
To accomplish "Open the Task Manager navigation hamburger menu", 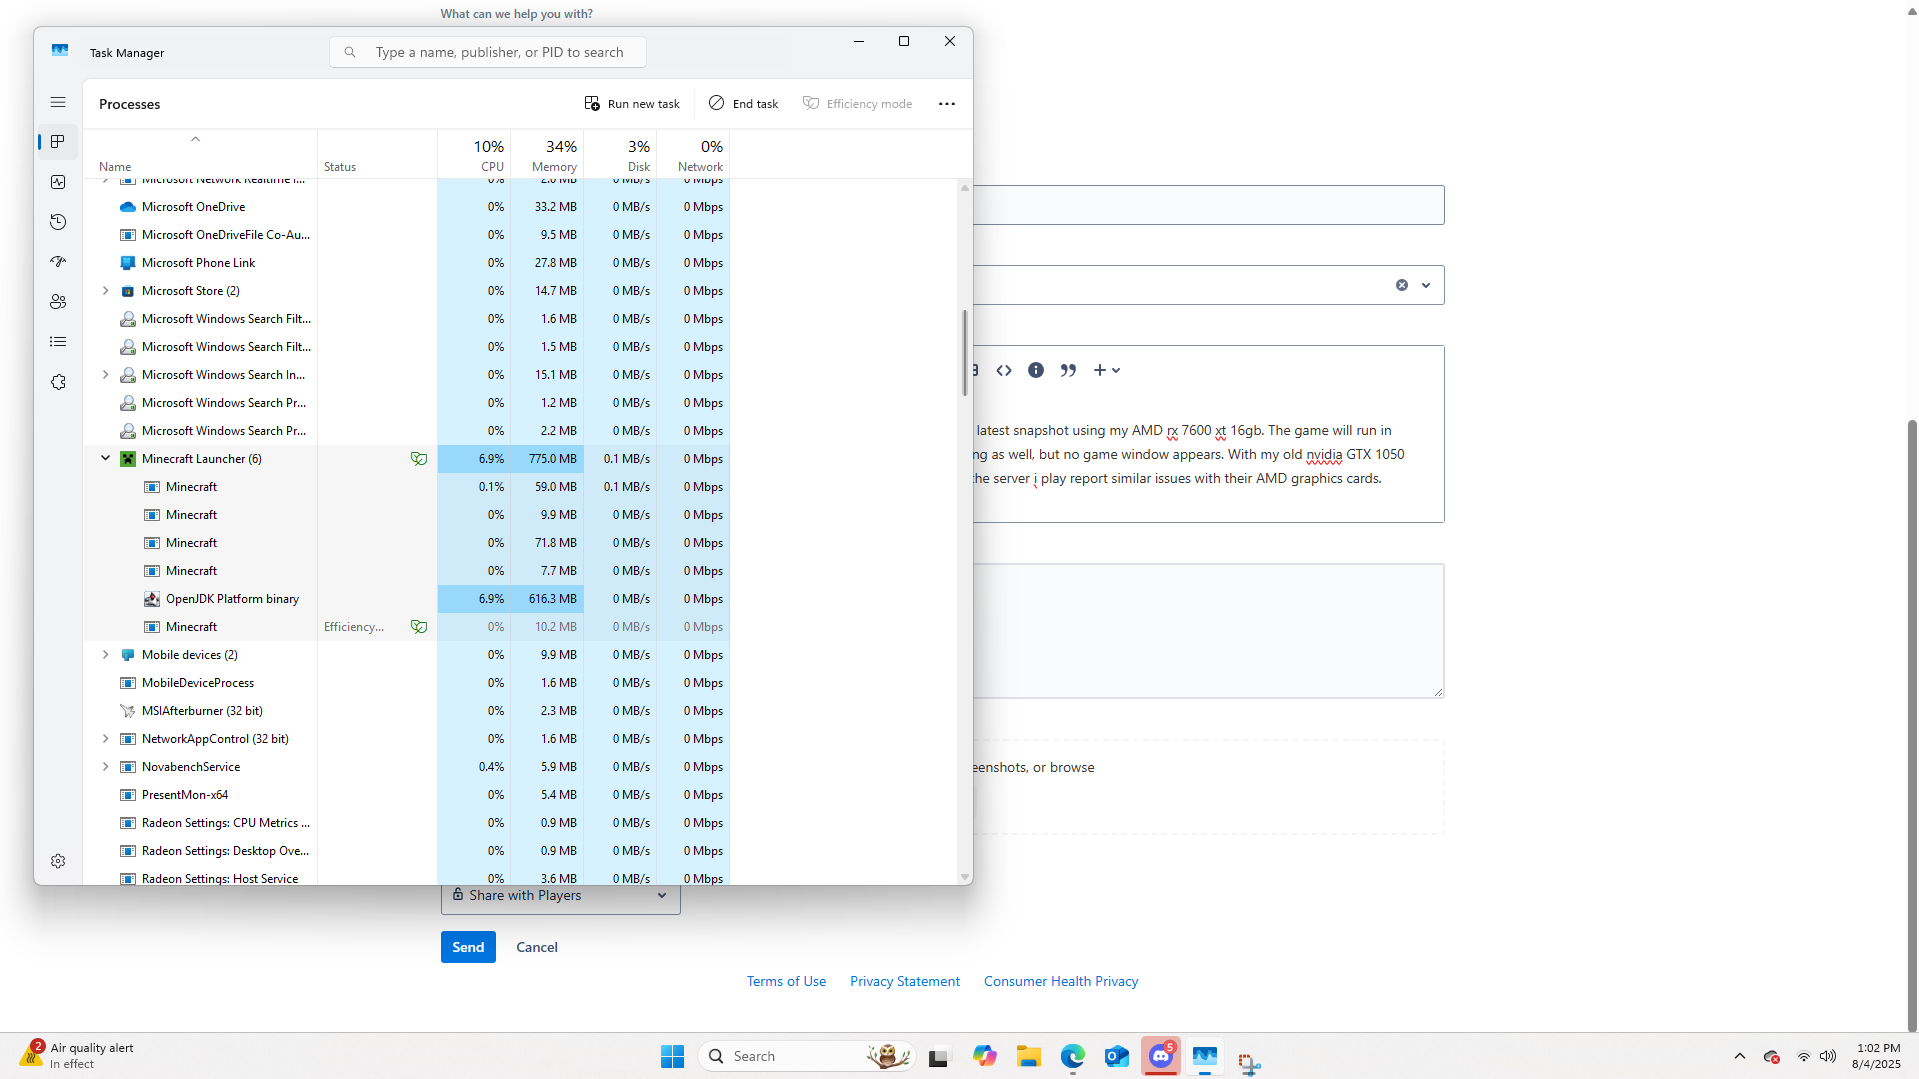I will [58, 102].
